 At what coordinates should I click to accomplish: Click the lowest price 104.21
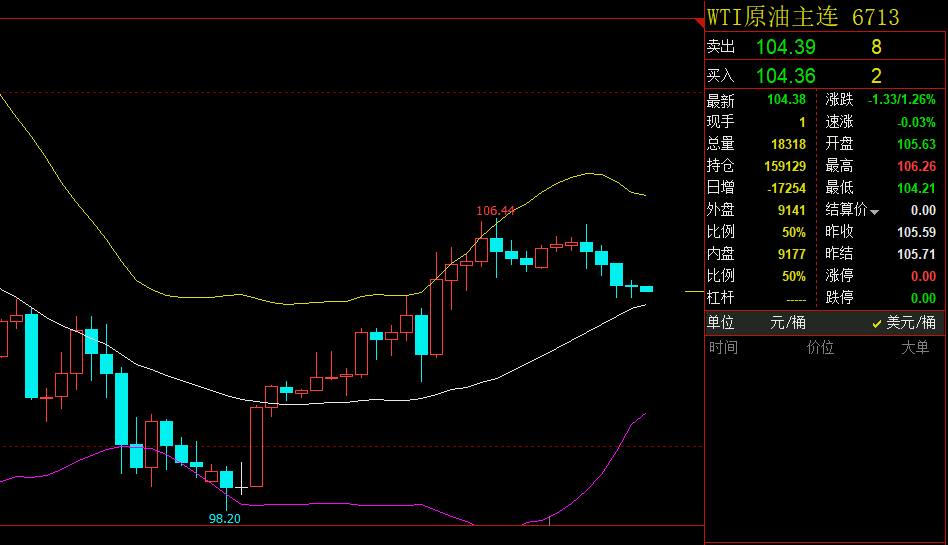click(x=917, y=188)
